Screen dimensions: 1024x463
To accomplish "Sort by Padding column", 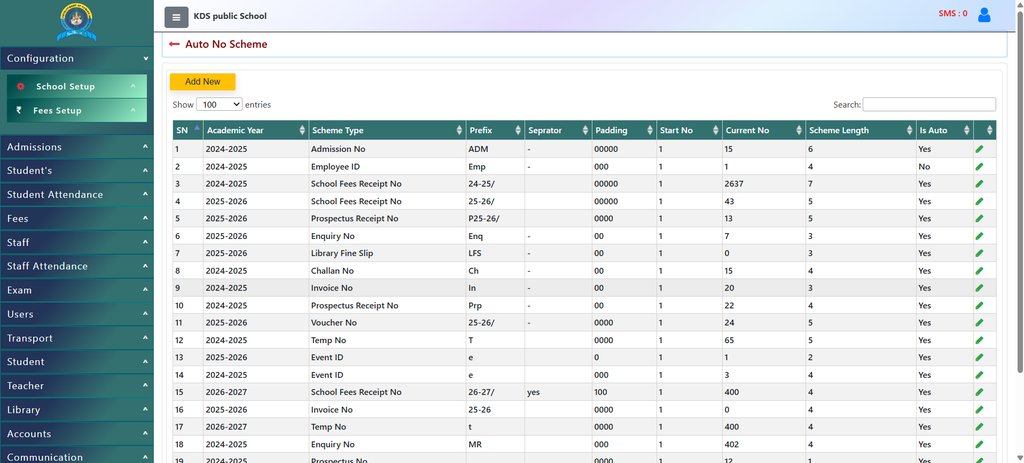I will tap(624, 131).
